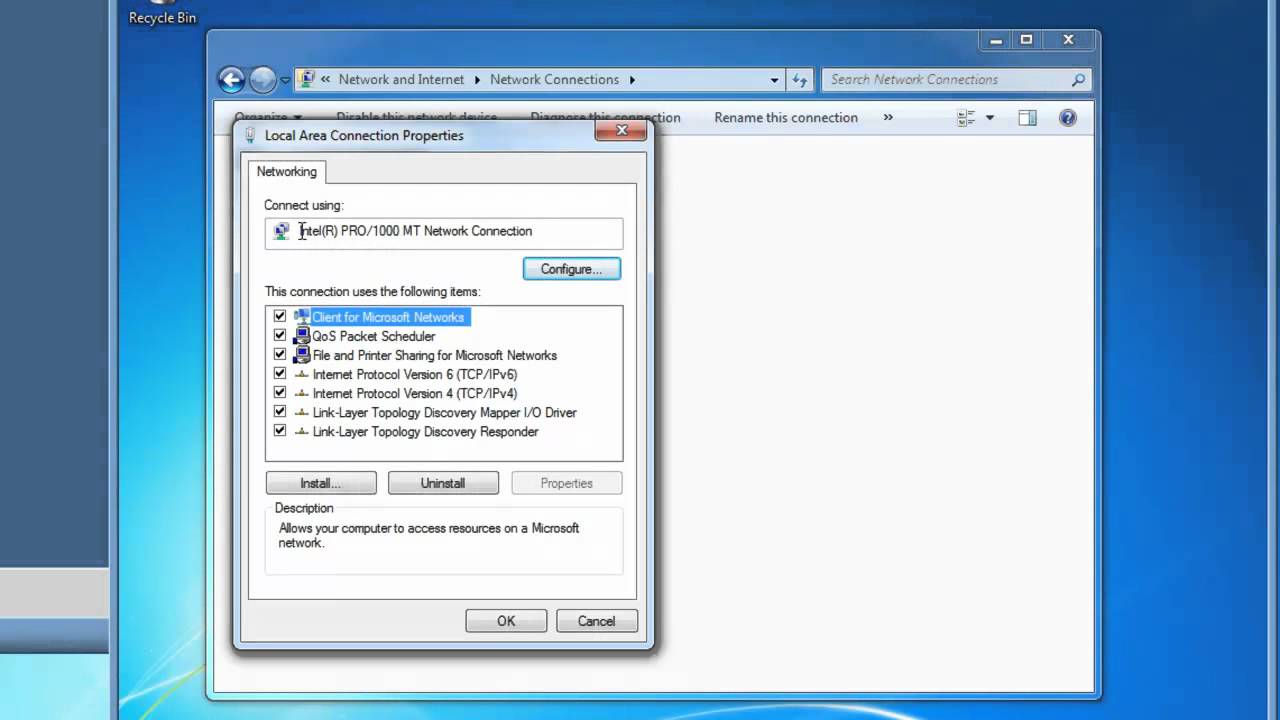Uncheck Link-Layer Topology Discovery Responder checkbox

click(280, 430)
